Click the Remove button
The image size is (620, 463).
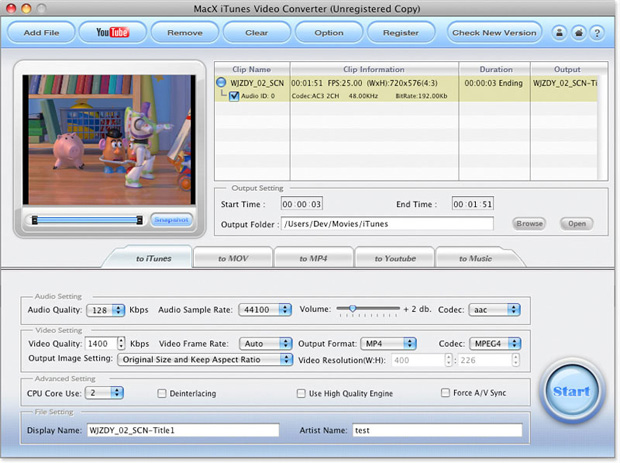coord(185,32)
